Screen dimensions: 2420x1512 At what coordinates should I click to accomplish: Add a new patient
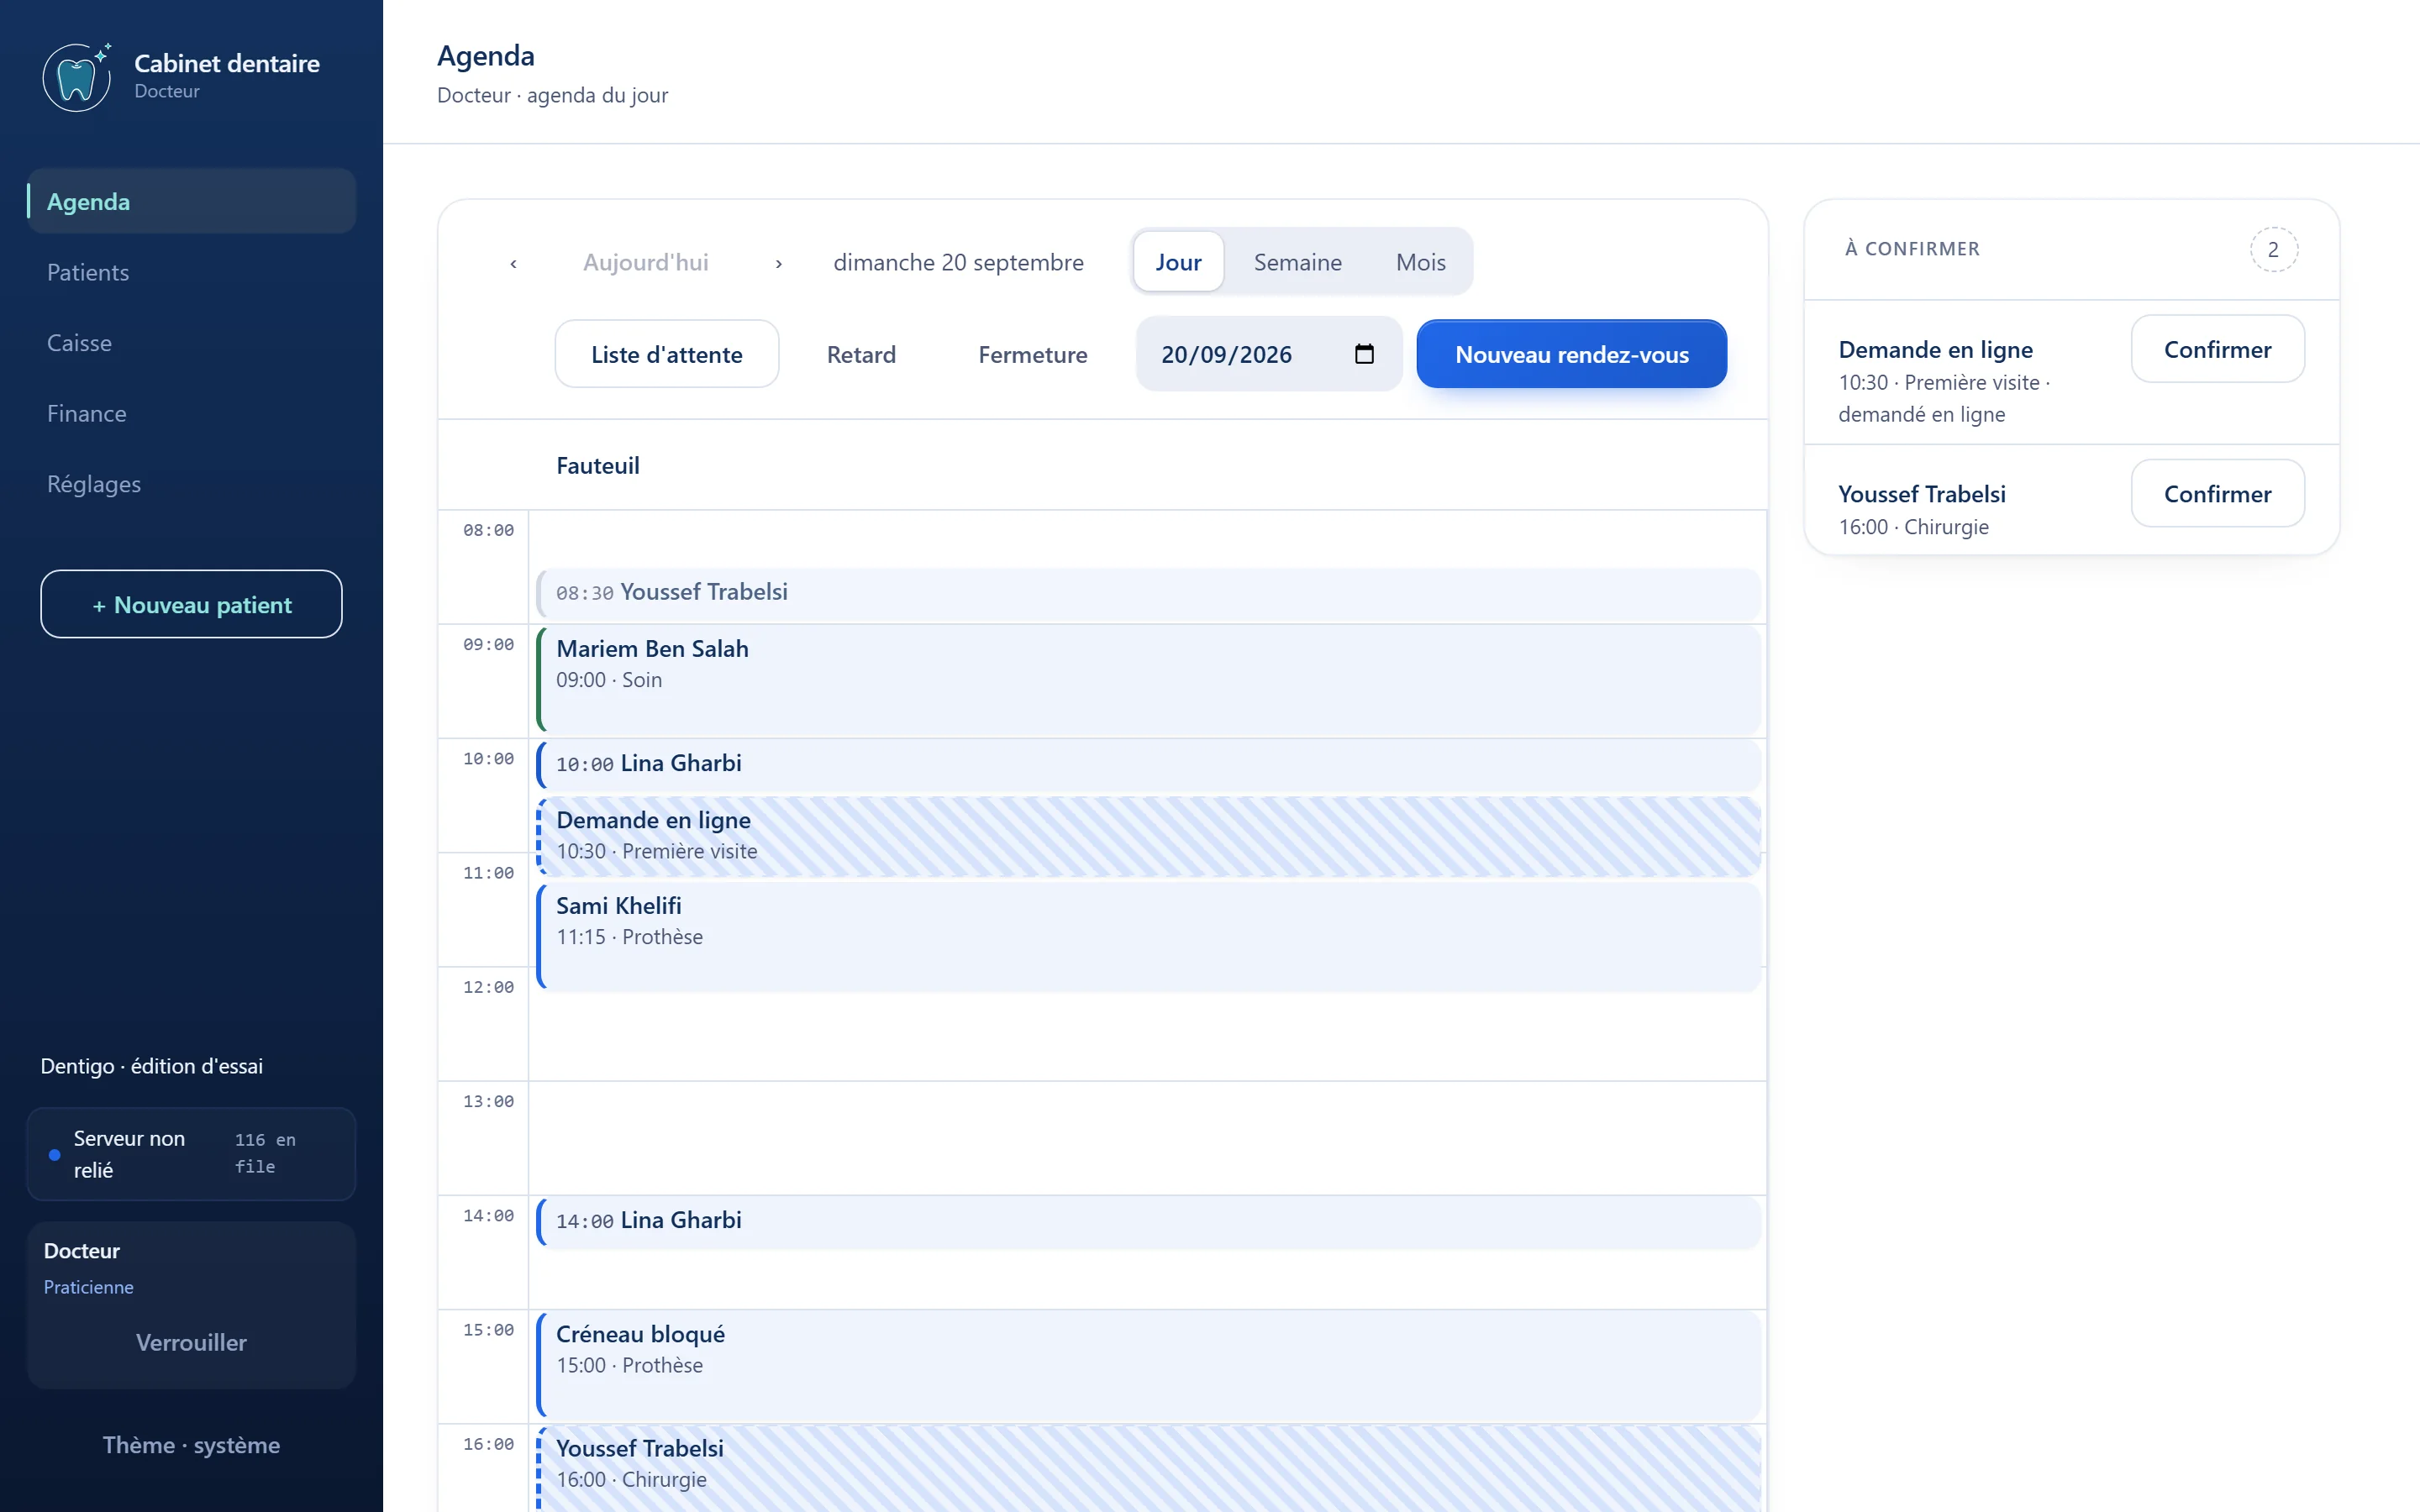[191, 604]
